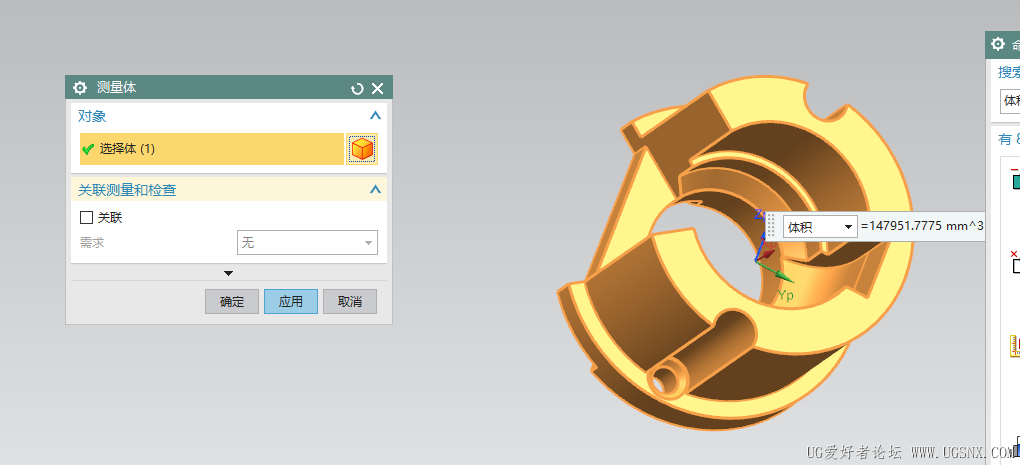Grab the dotted handle of the measurement box
This screenshot has width=1020, height=465.
(772, 226)
